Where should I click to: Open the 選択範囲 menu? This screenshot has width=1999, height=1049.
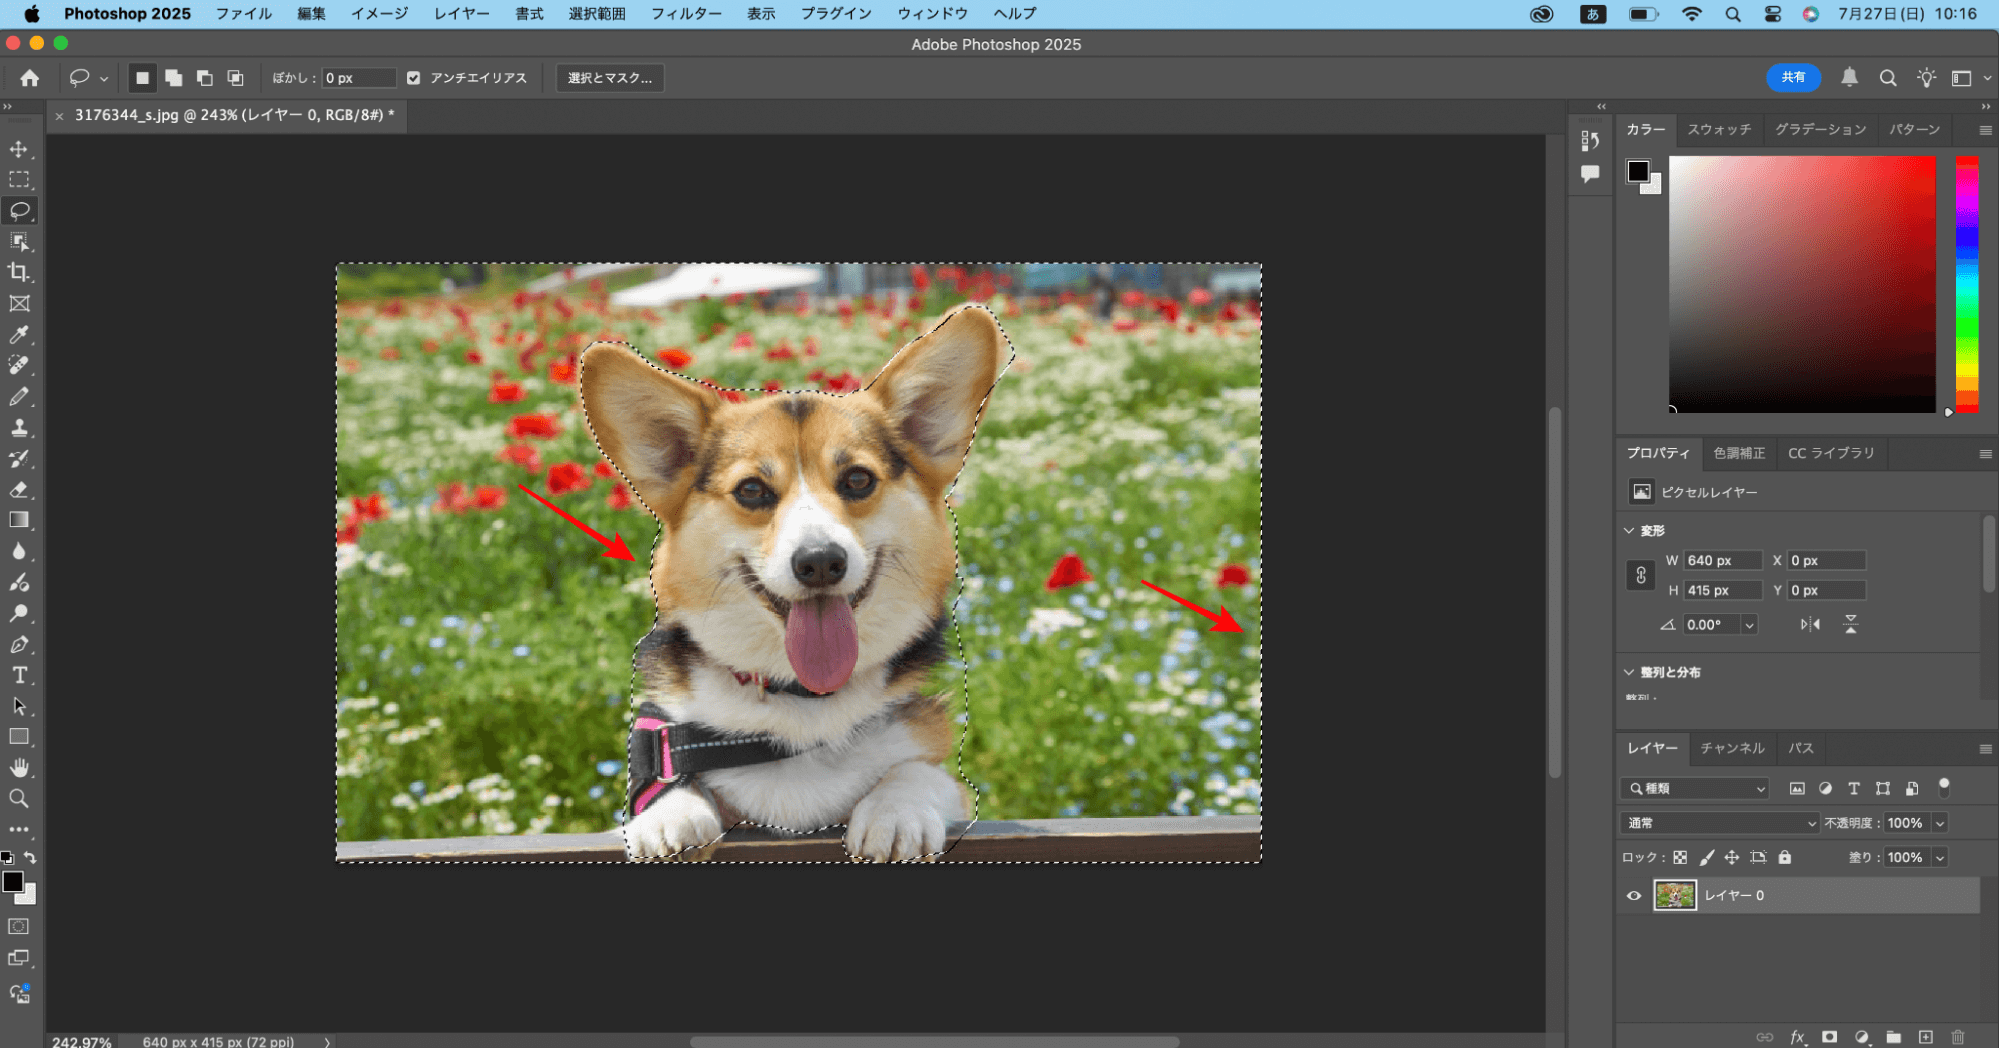click(x=597, y=13)
